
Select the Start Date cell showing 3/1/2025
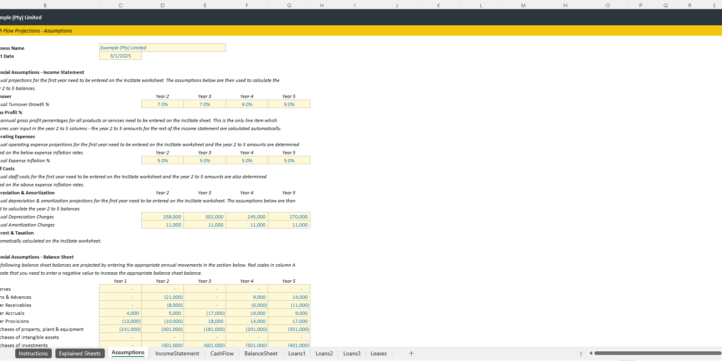click(x=121, y=56)
